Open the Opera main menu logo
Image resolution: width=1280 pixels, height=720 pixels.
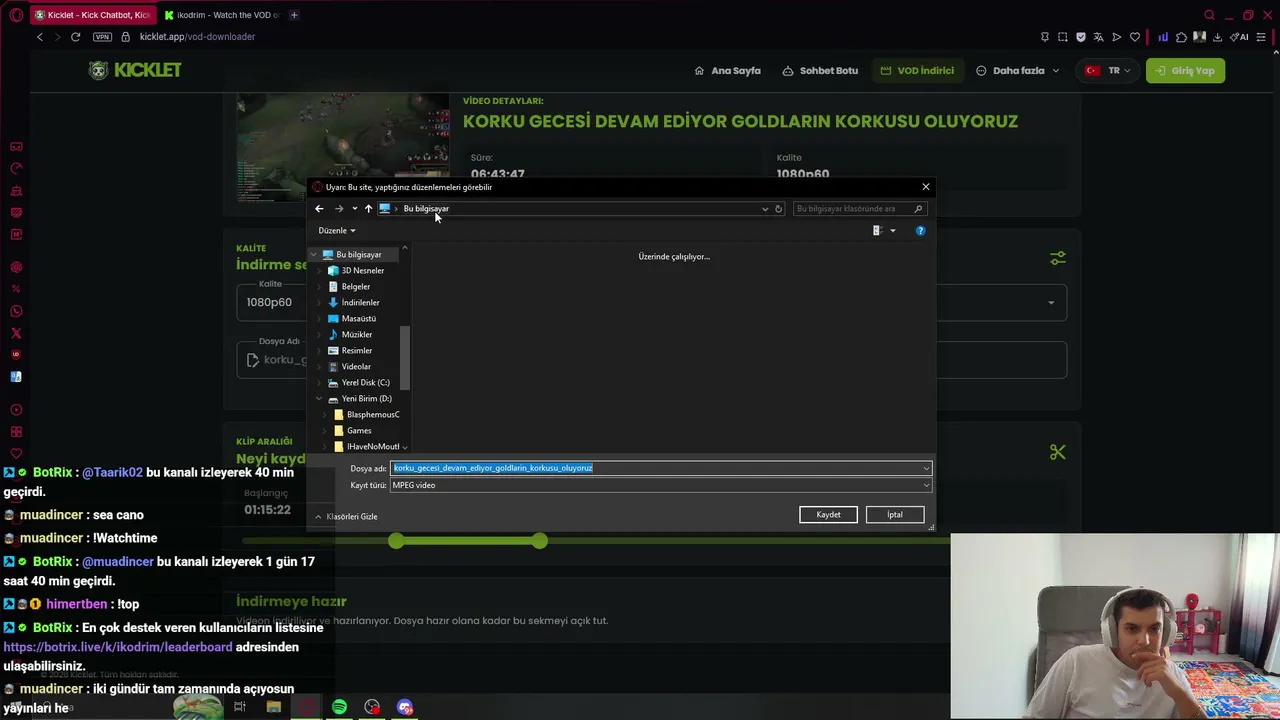(x=16, y=15)
